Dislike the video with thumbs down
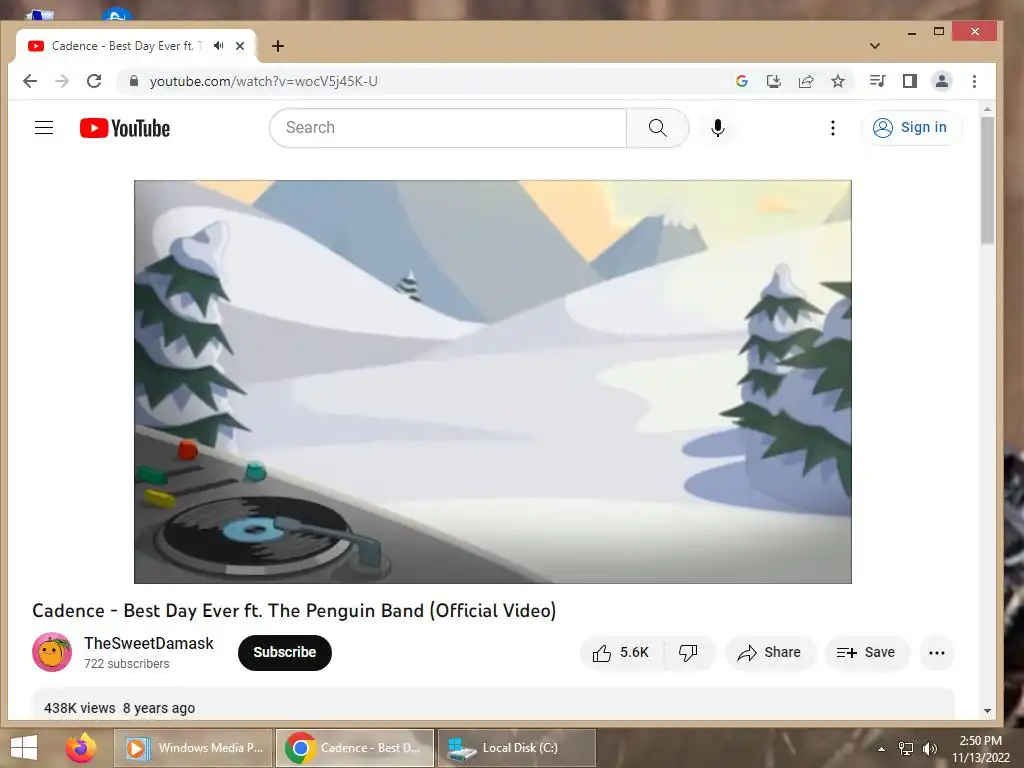 click(689, 652)
